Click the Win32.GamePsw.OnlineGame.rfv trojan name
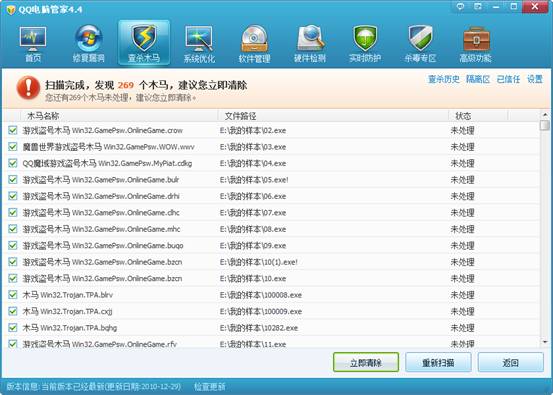The width and height of the screenshot is (553, 395). click(x=124, y=344)
